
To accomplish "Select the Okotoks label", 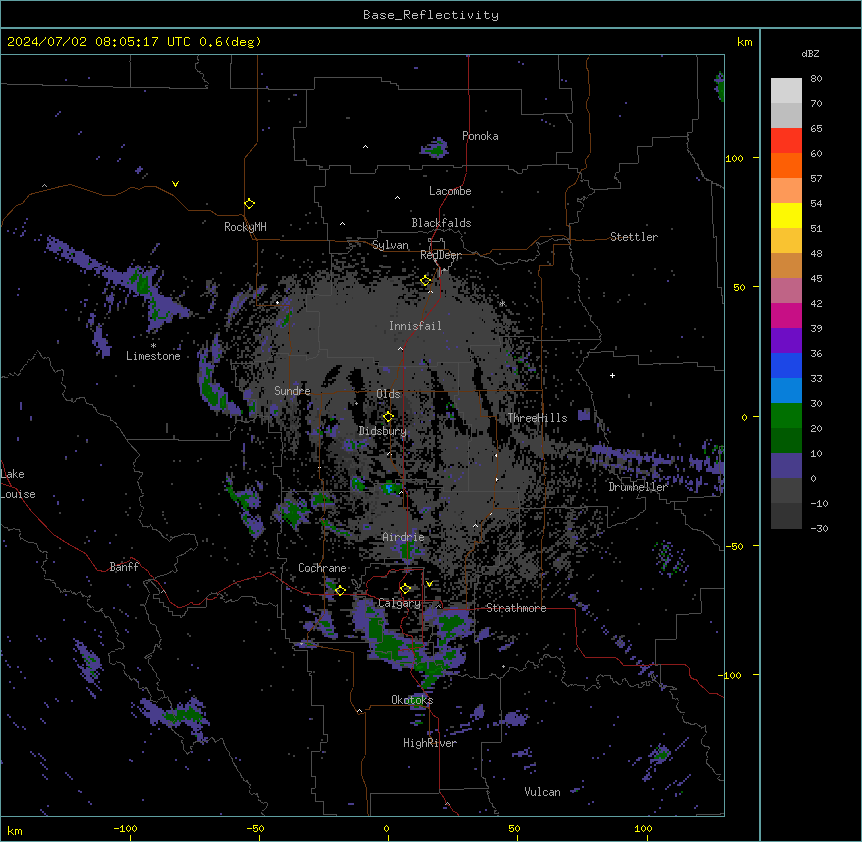I will point(412,700).
